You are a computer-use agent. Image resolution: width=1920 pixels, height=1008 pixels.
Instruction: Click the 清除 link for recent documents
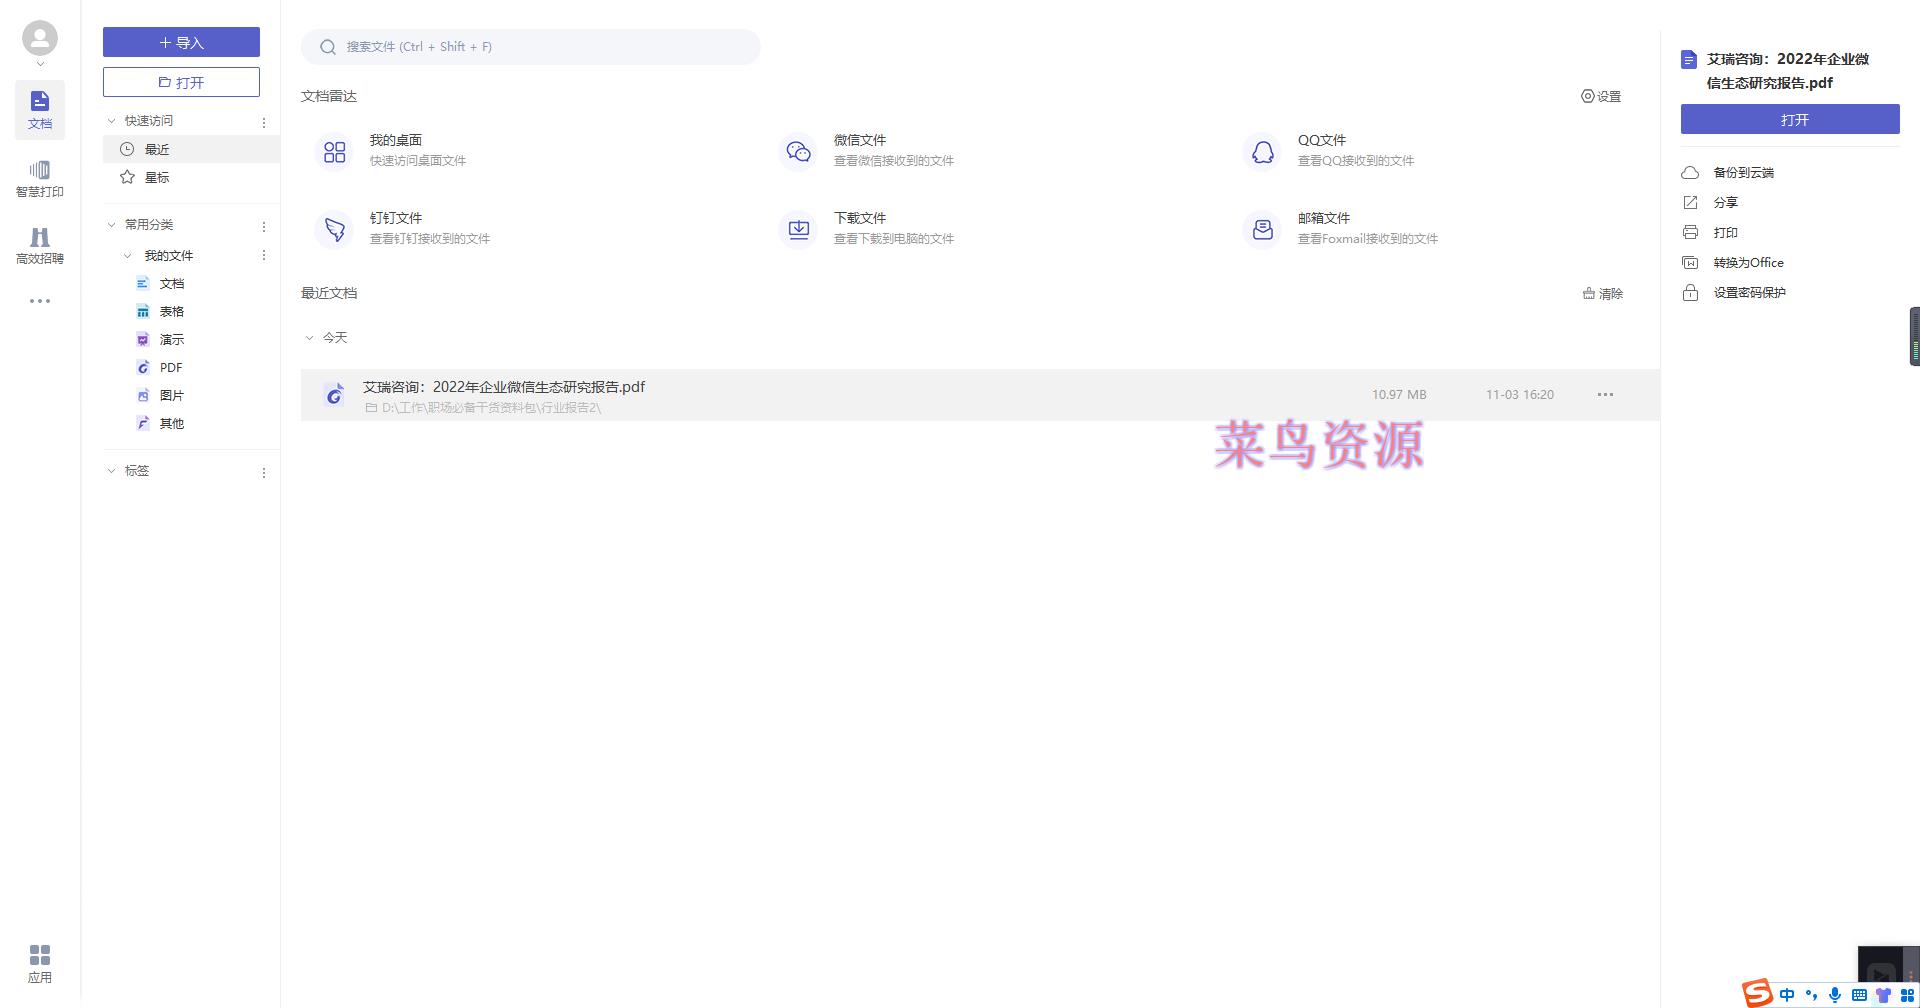(1602, 293)
